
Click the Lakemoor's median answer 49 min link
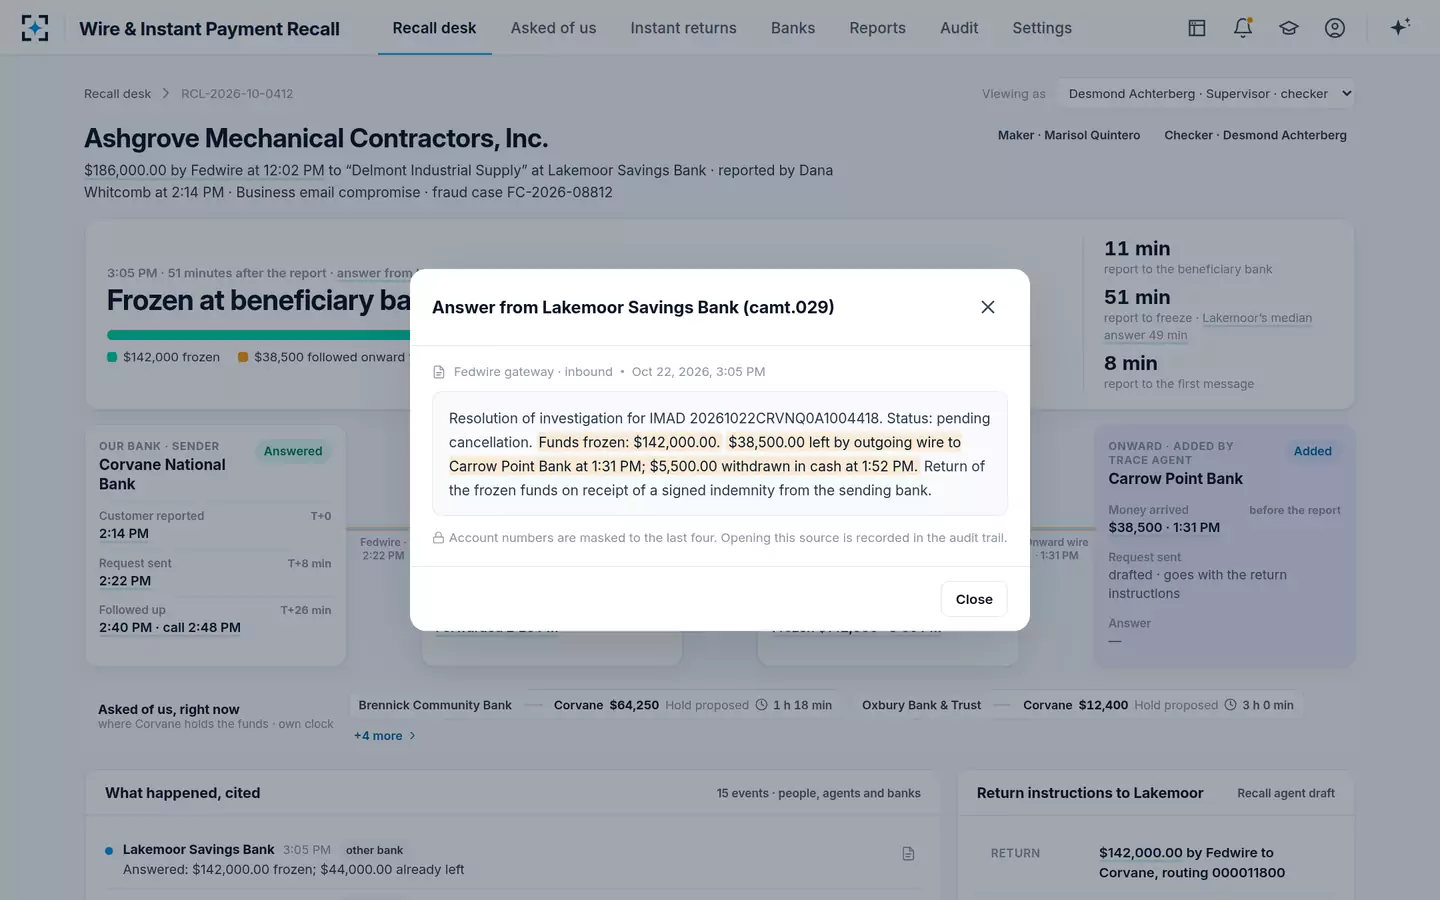point(1207,327)
